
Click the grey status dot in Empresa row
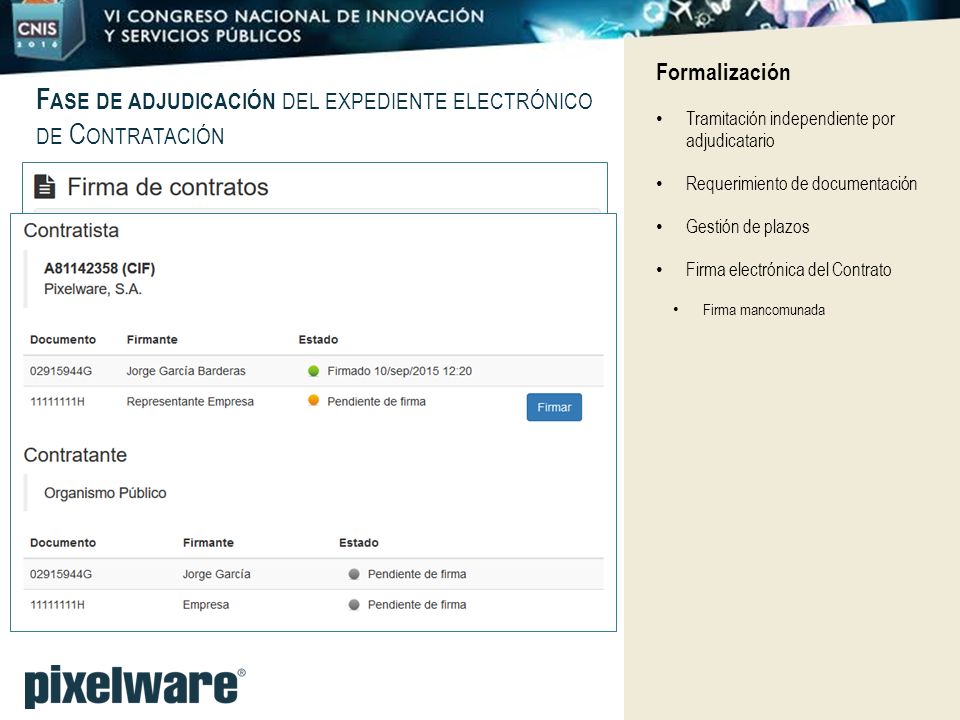(354, 604)
